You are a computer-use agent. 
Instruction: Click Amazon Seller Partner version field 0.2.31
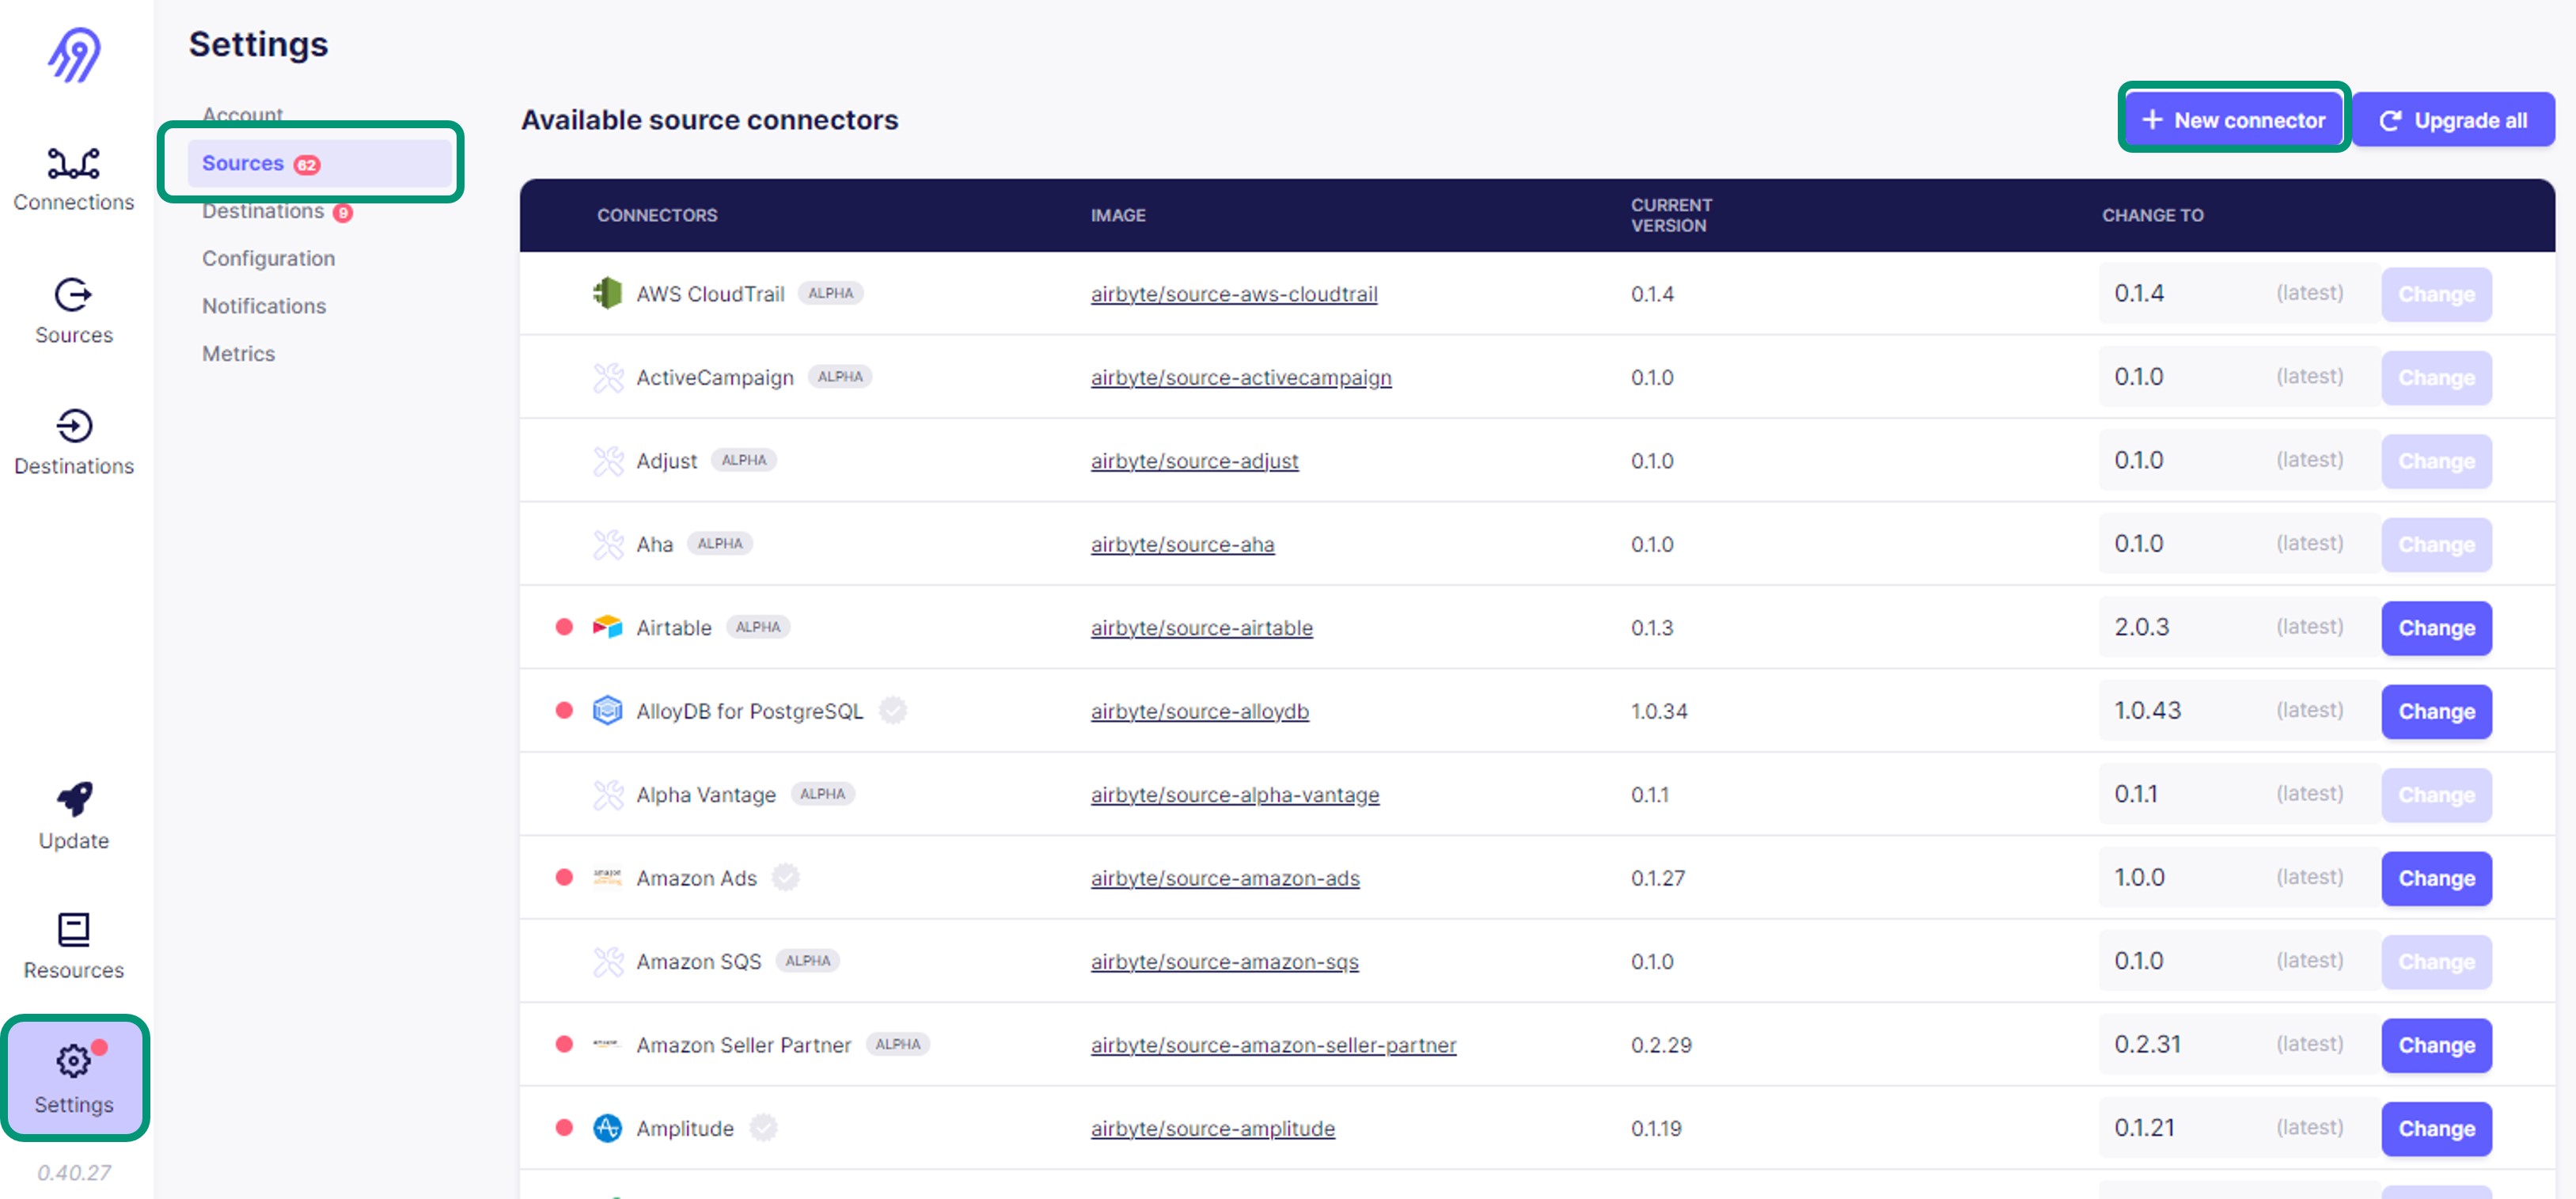point(2238,1044)
